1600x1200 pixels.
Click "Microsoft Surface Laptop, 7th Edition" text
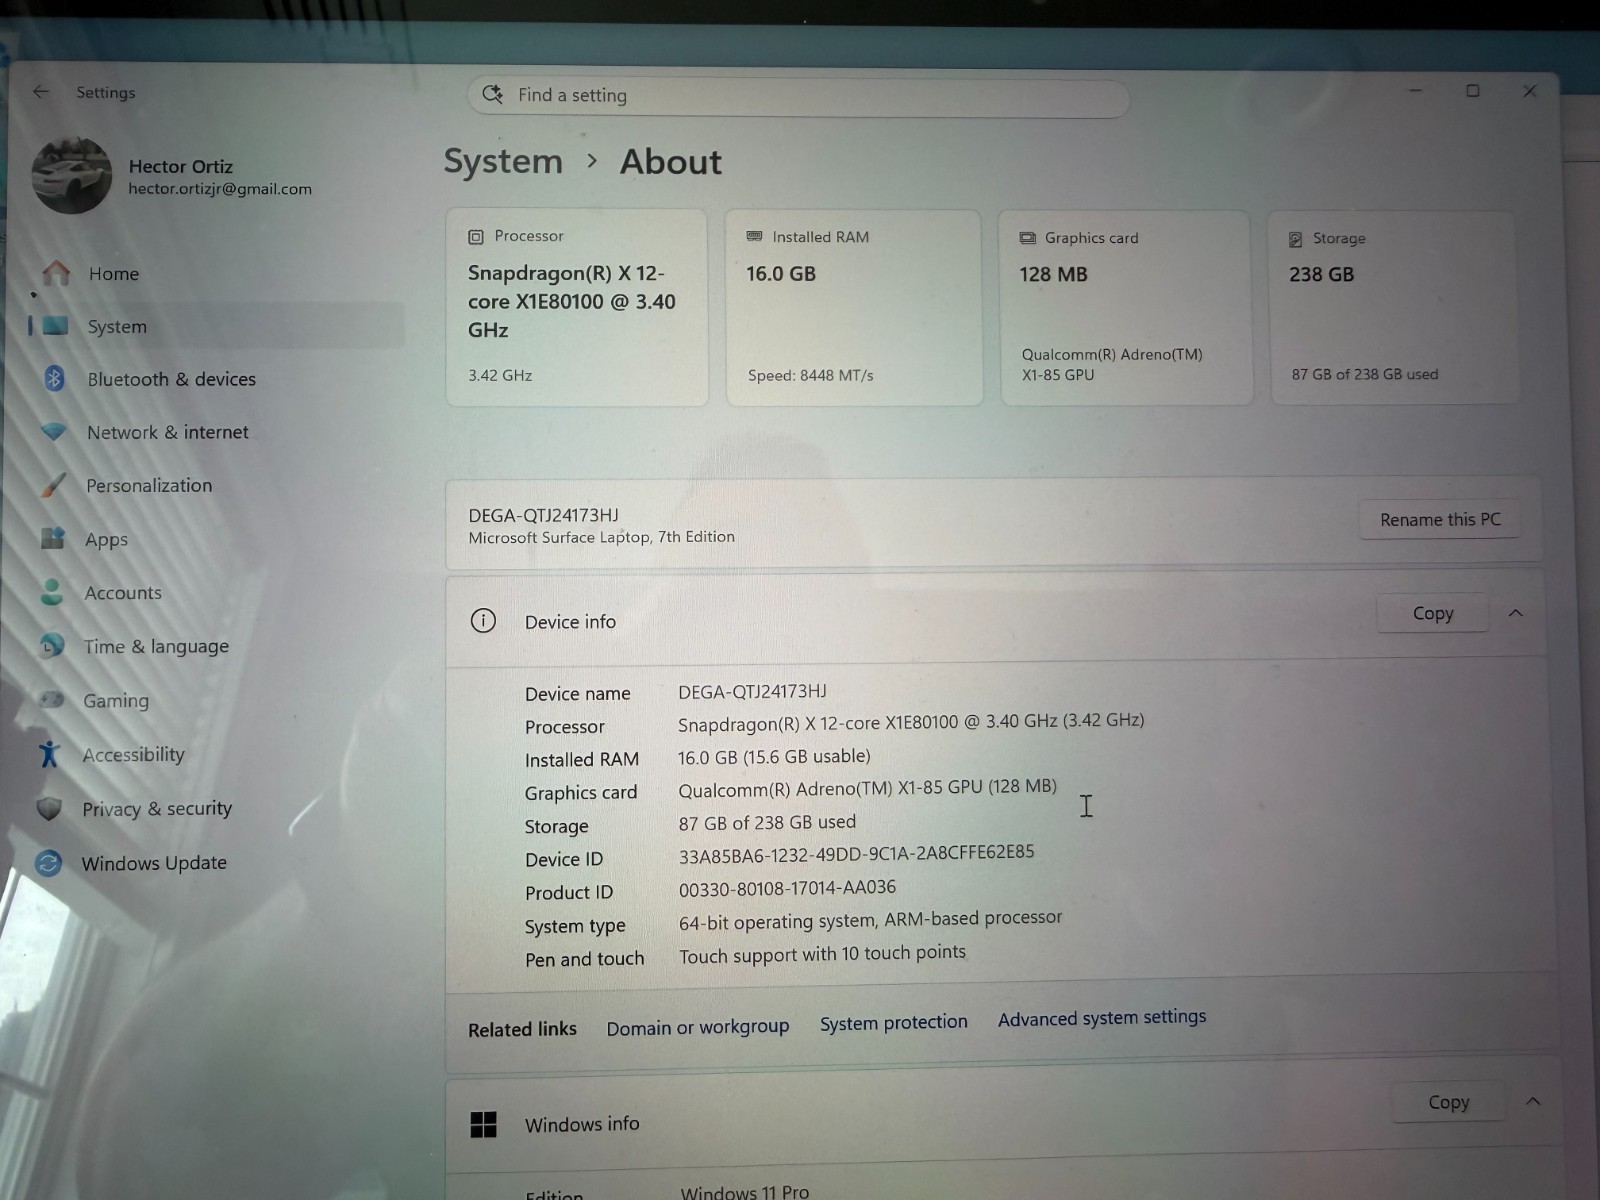[x=601, y=537]
